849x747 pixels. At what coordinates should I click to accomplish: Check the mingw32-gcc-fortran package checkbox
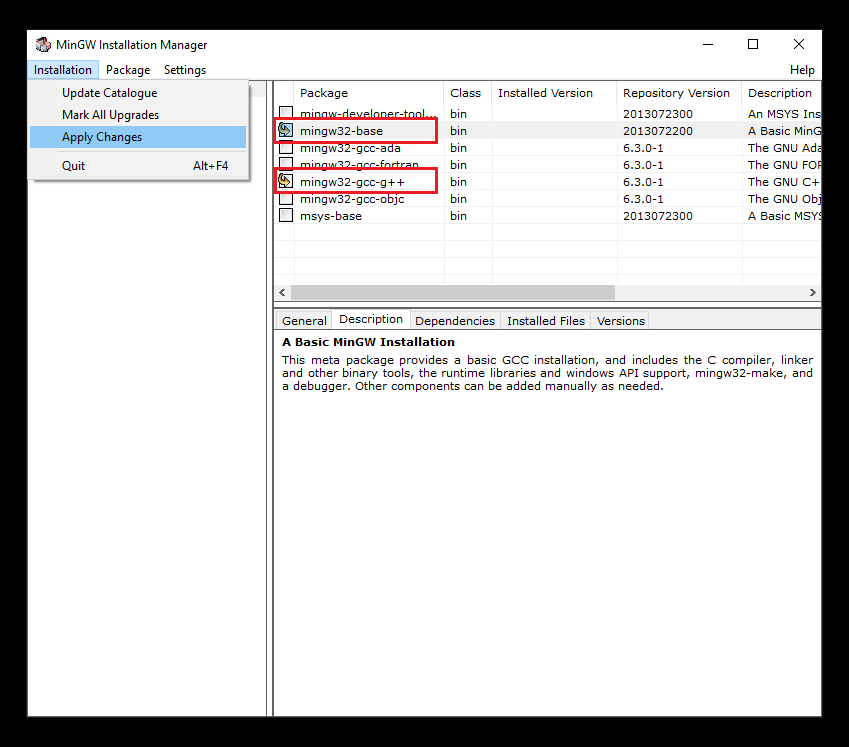(286, 163)
